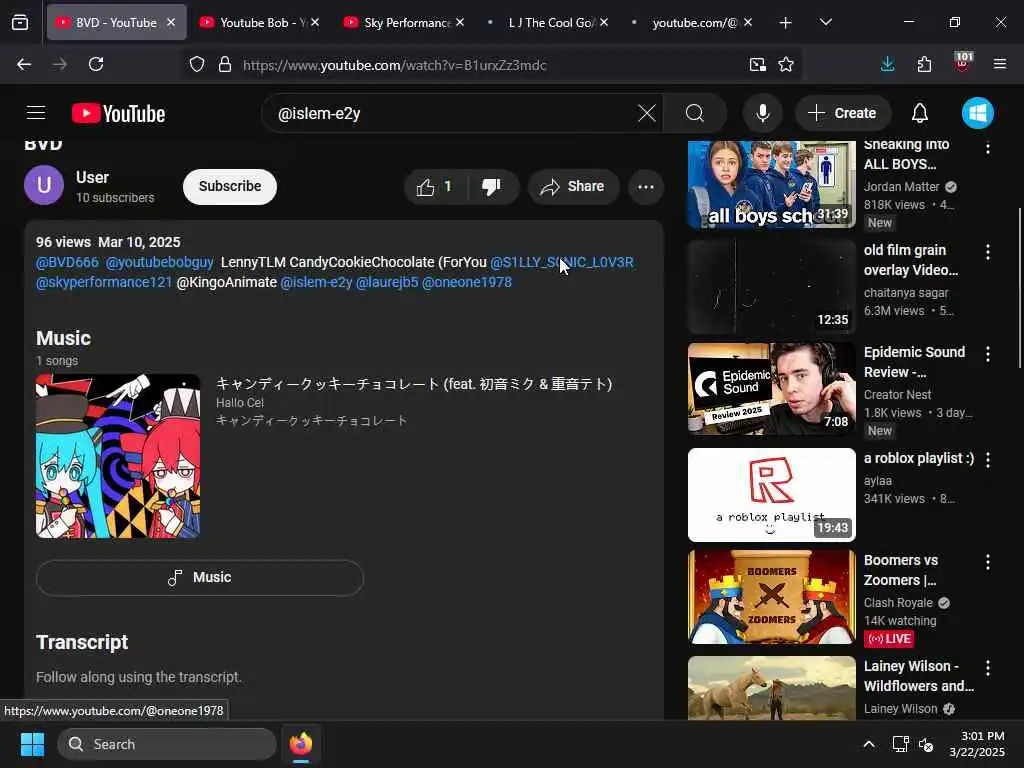Click the Firefox taskbar icon
The height and width of the screenshot is (768, 1024).
pos(301,744)
